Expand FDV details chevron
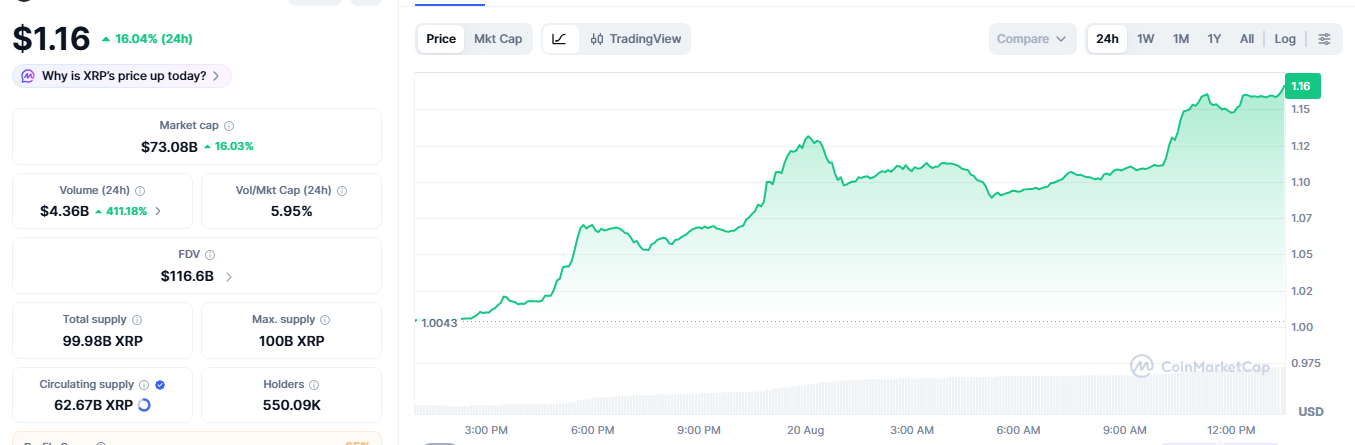This screenshot has width=1355, height=445. click(229, 276)
